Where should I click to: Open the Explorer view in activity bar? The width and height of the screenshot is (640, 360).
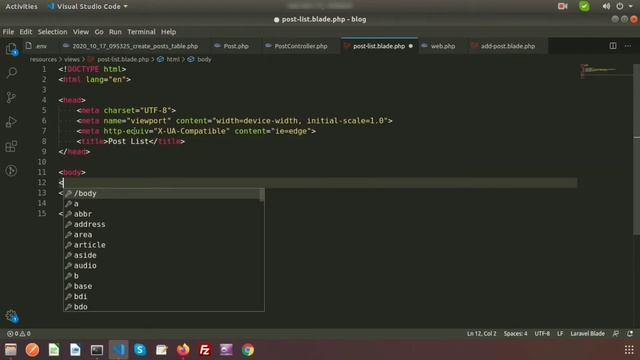pyautogui.click(x=11, y=49)
